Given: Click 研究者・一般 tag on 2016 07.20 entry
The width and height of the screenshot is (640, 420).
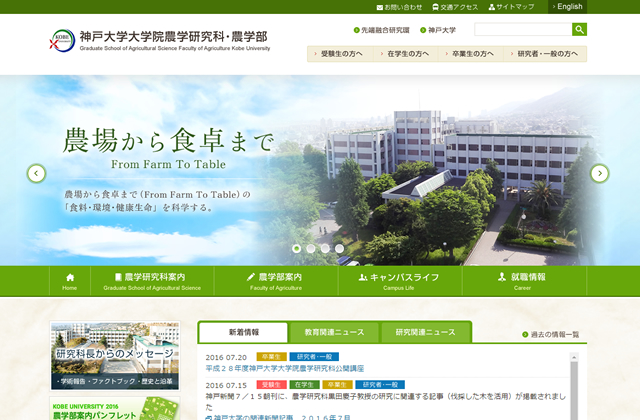Looking at the screenshot, I should [x=314, y=357].
